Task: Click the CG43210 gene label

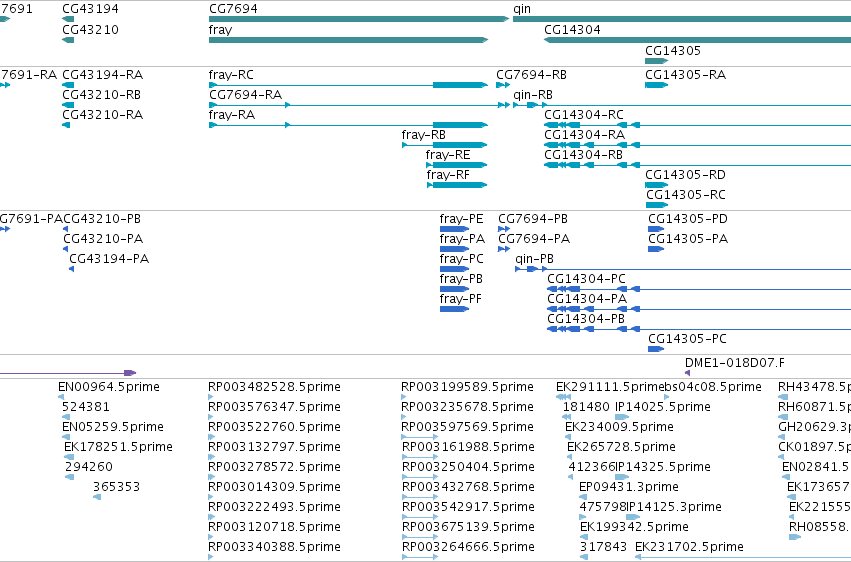Action: coord(90,29)
